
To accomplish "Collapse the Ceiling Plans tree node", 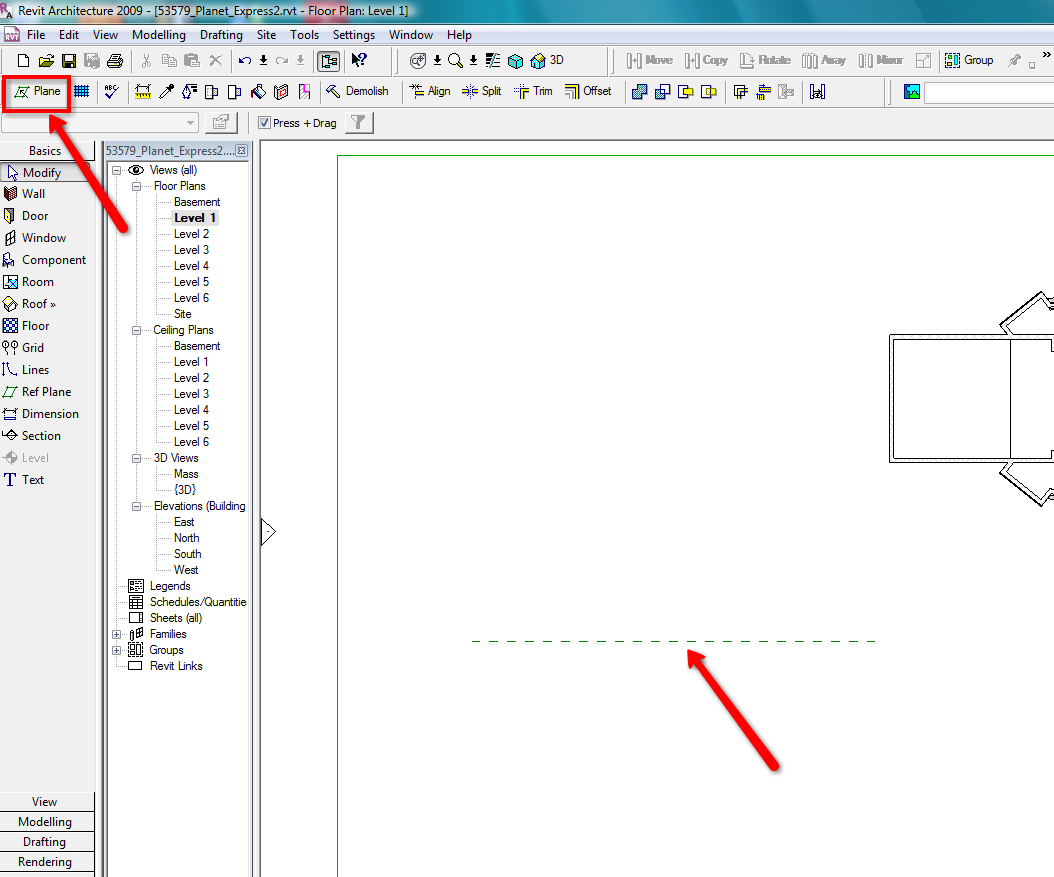I will pos(136,331).
